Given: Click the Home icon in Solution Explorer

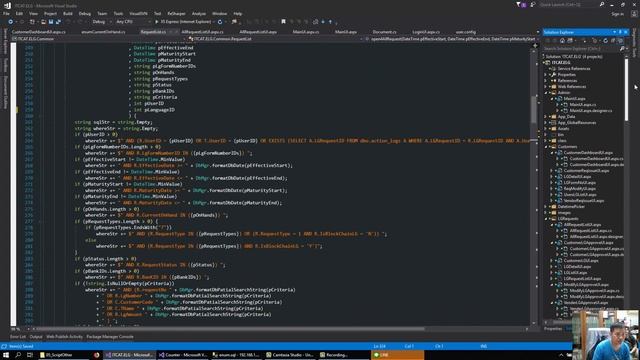Looking at the screenshot, I should 562,41.
